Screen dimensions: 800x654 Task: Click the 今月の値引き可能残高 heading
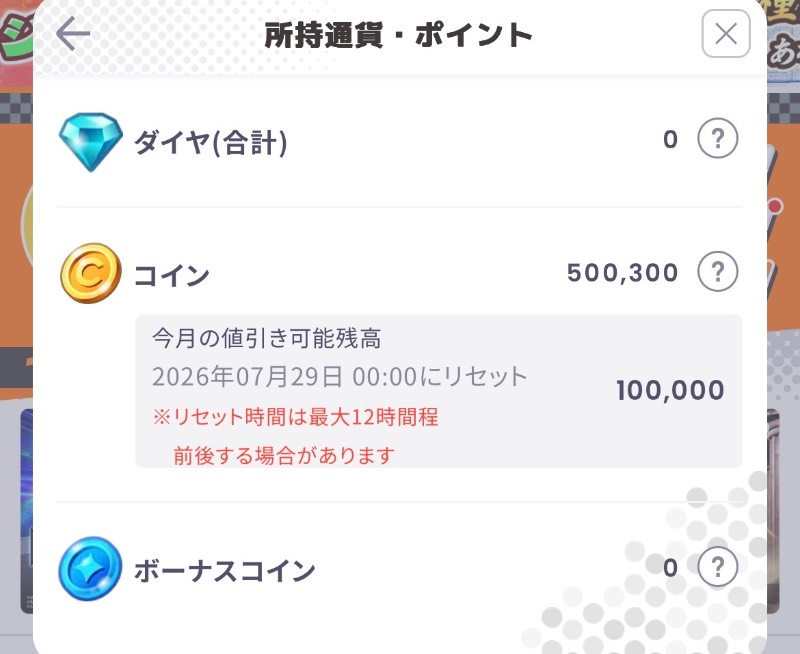(x=267, y=338)
